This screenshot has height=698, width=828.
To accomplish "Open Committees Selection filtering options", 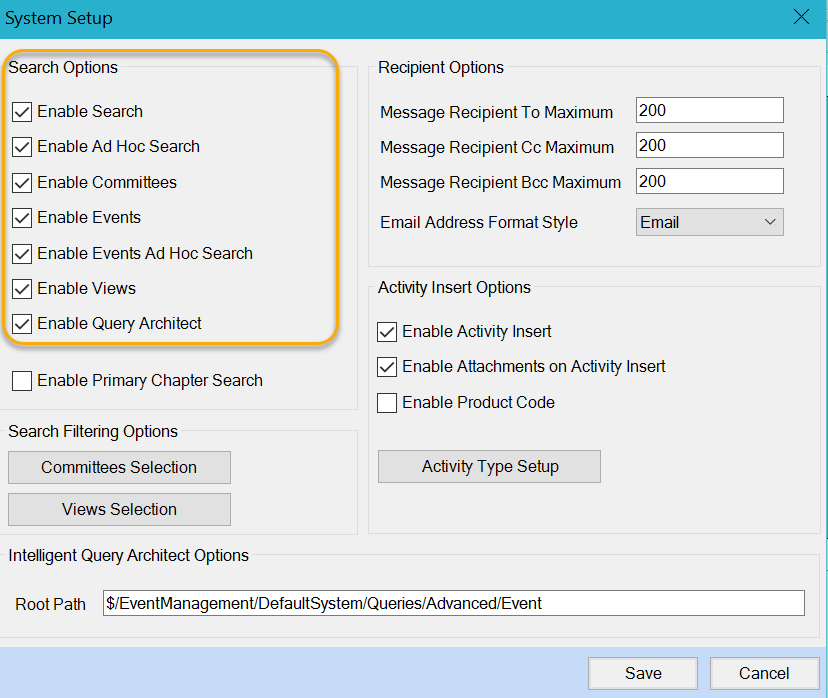I will [x=119, y=467].
